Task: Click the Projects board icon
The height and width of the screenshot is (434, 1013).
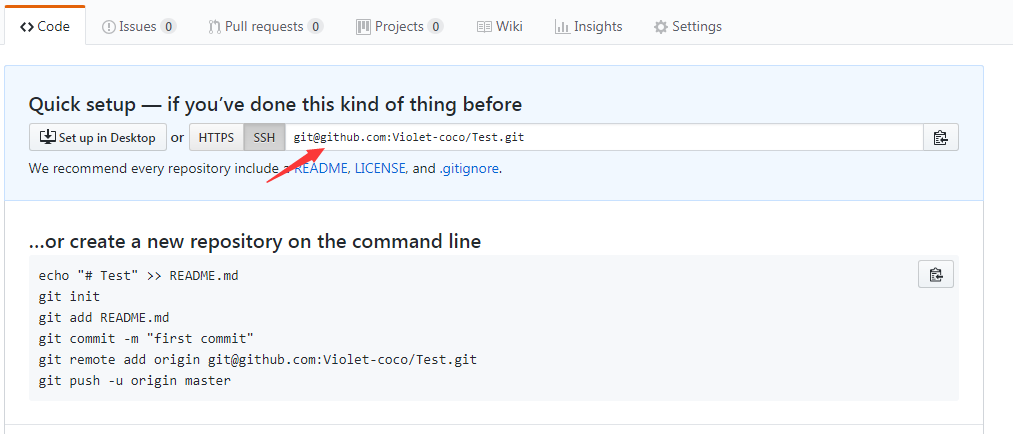Action: click(x=364, y=26)
